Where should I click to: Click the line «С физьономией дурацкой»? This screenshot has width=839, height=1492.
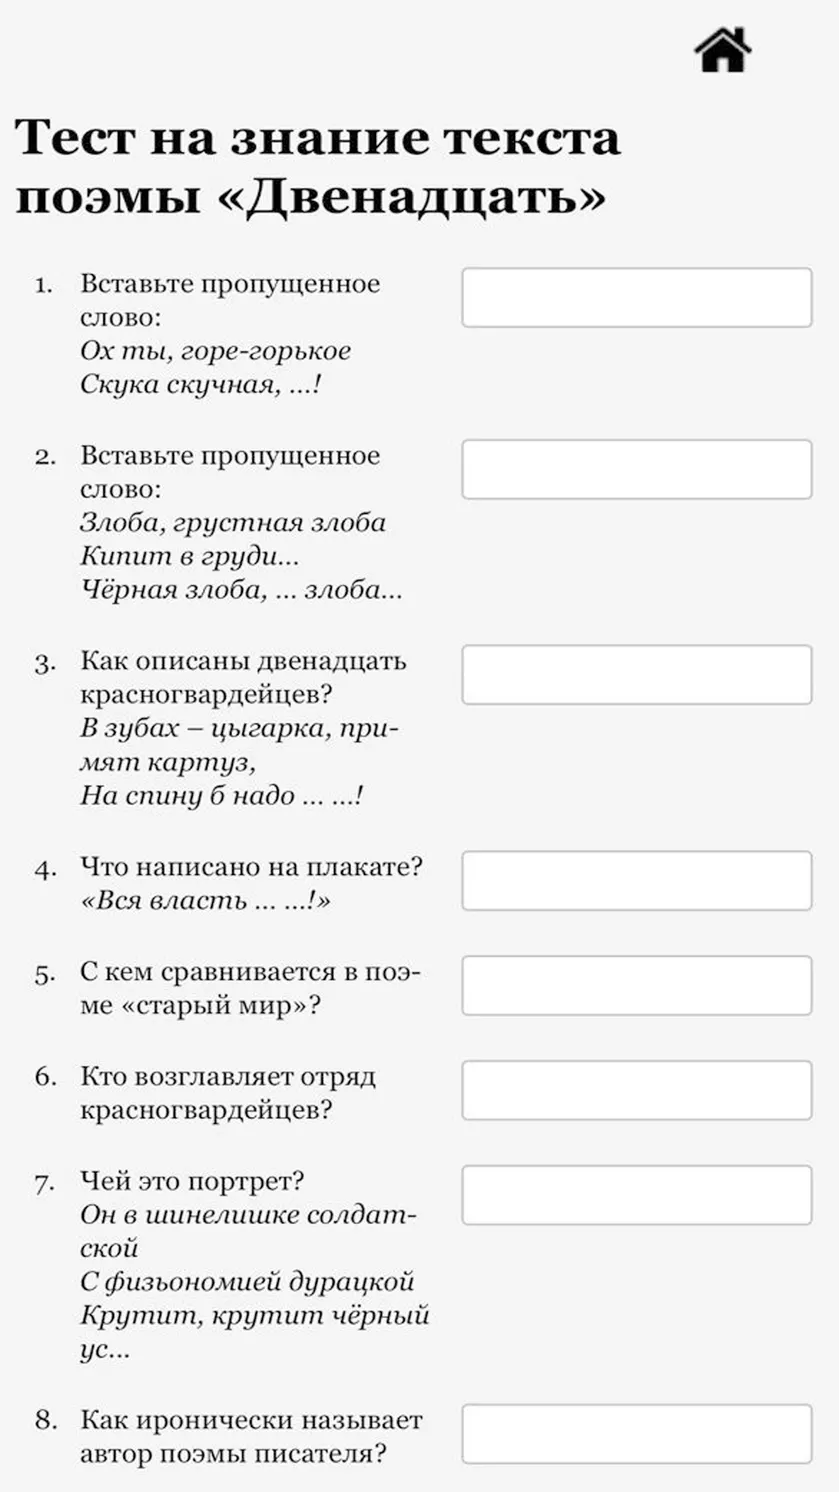(x=247, y=1282)
